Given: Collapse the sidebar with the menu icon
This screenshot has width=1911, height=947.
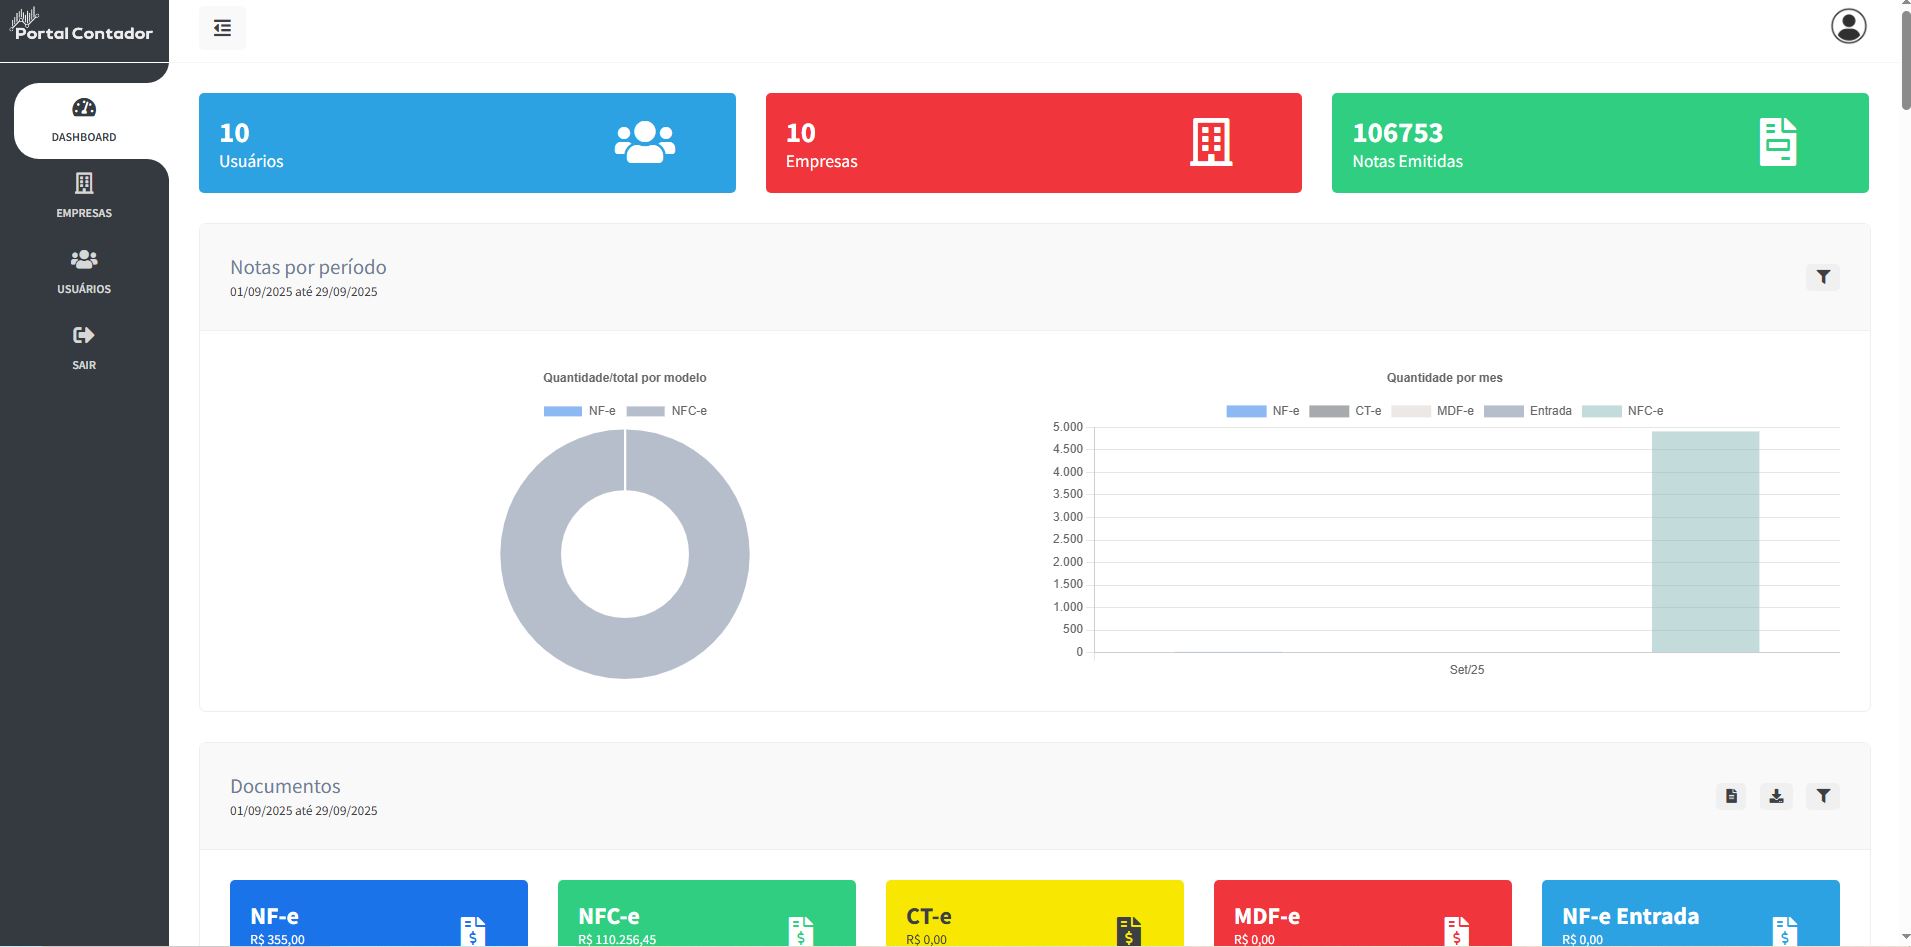Looking at the screenshot, I should (x=222, y=28).
